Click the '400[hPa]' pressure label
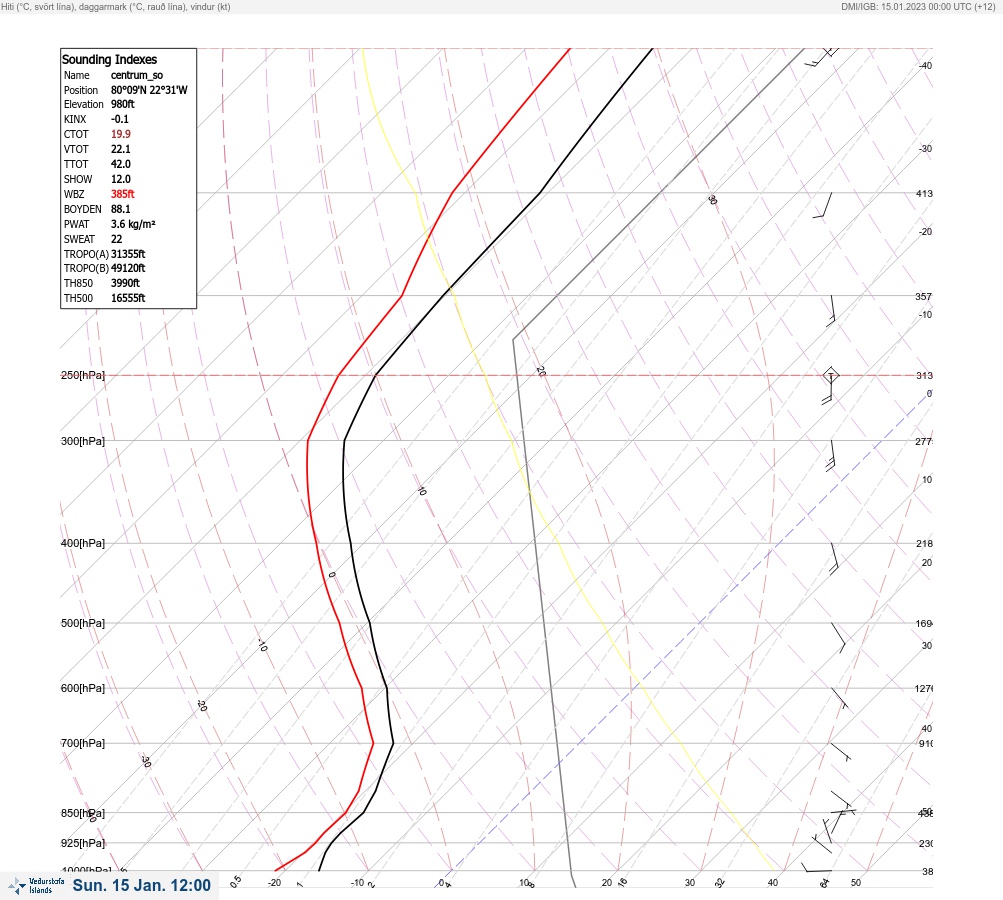 pyautogui.click(x=83, y=543)
